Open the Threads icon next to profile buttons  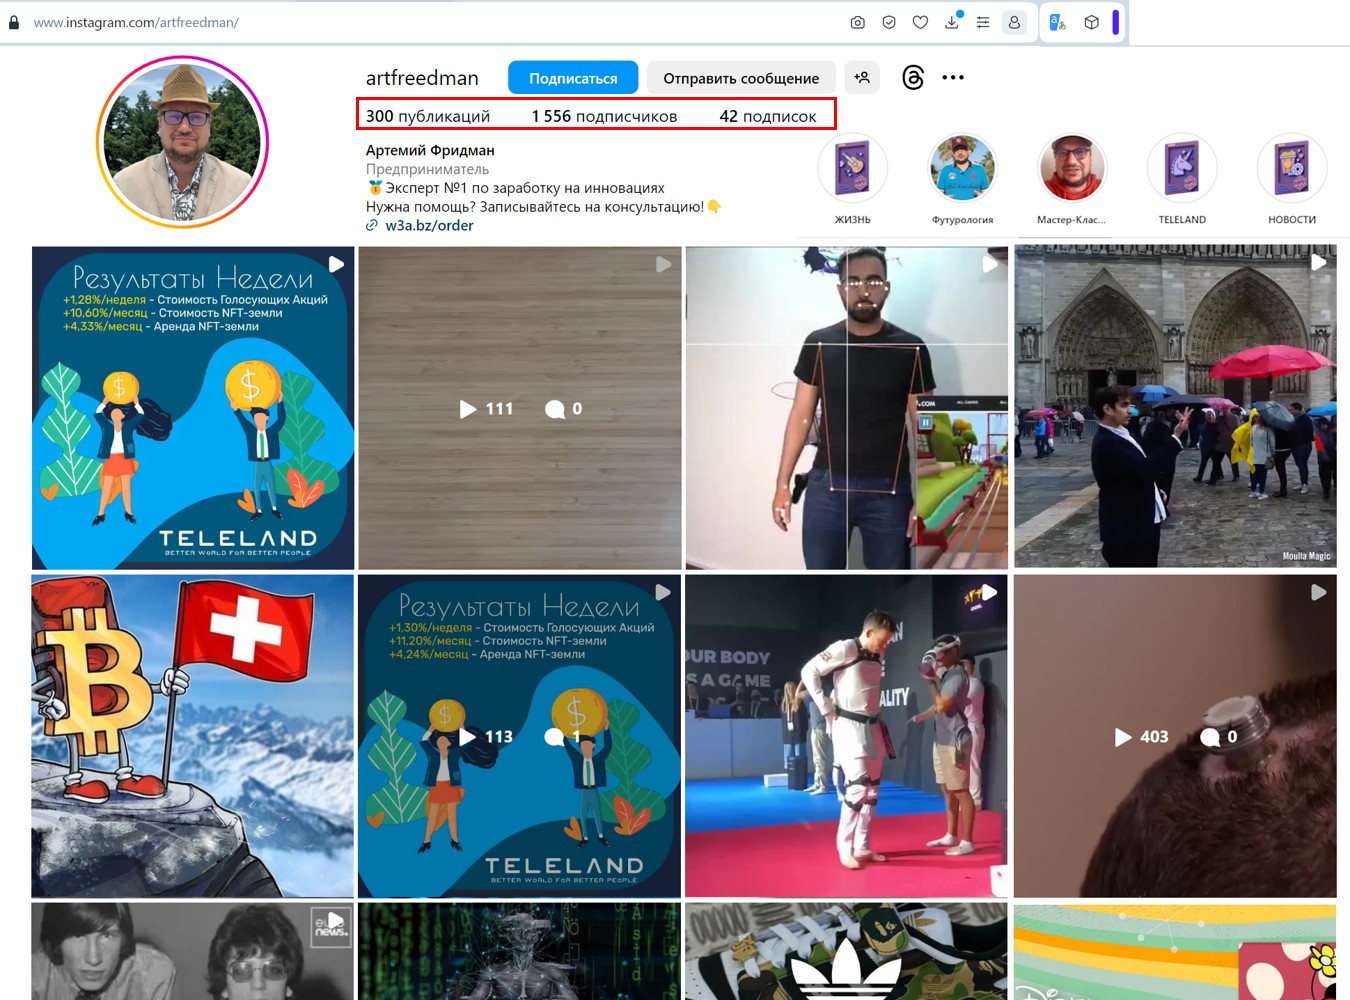click(x=912, y=77)
